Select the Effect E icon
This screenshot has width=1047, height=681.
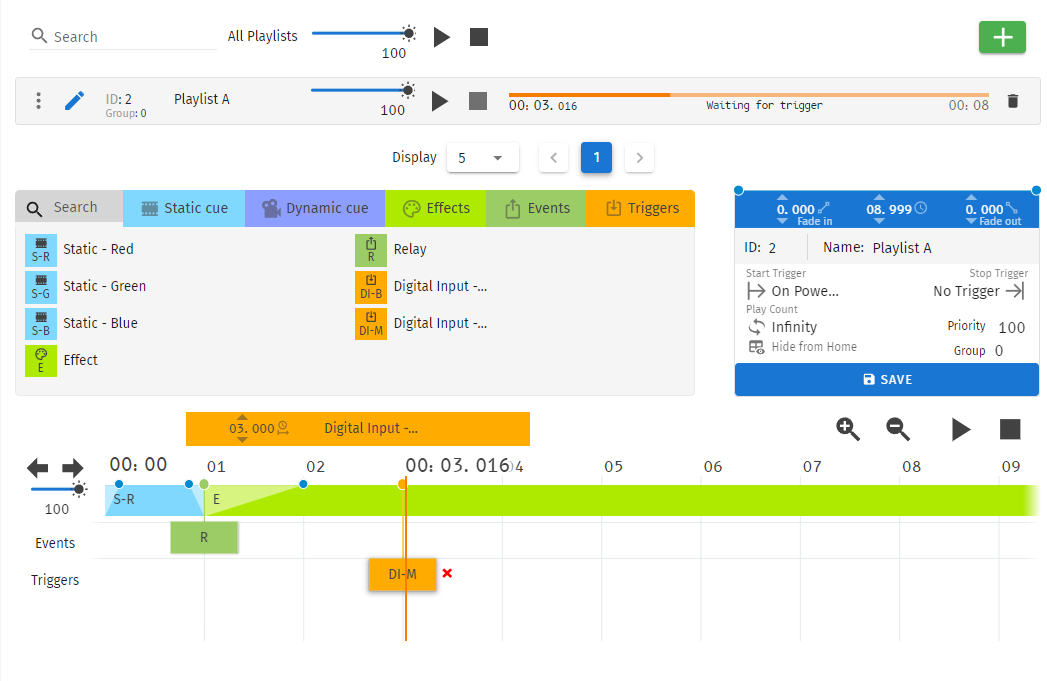click(41, 361)
